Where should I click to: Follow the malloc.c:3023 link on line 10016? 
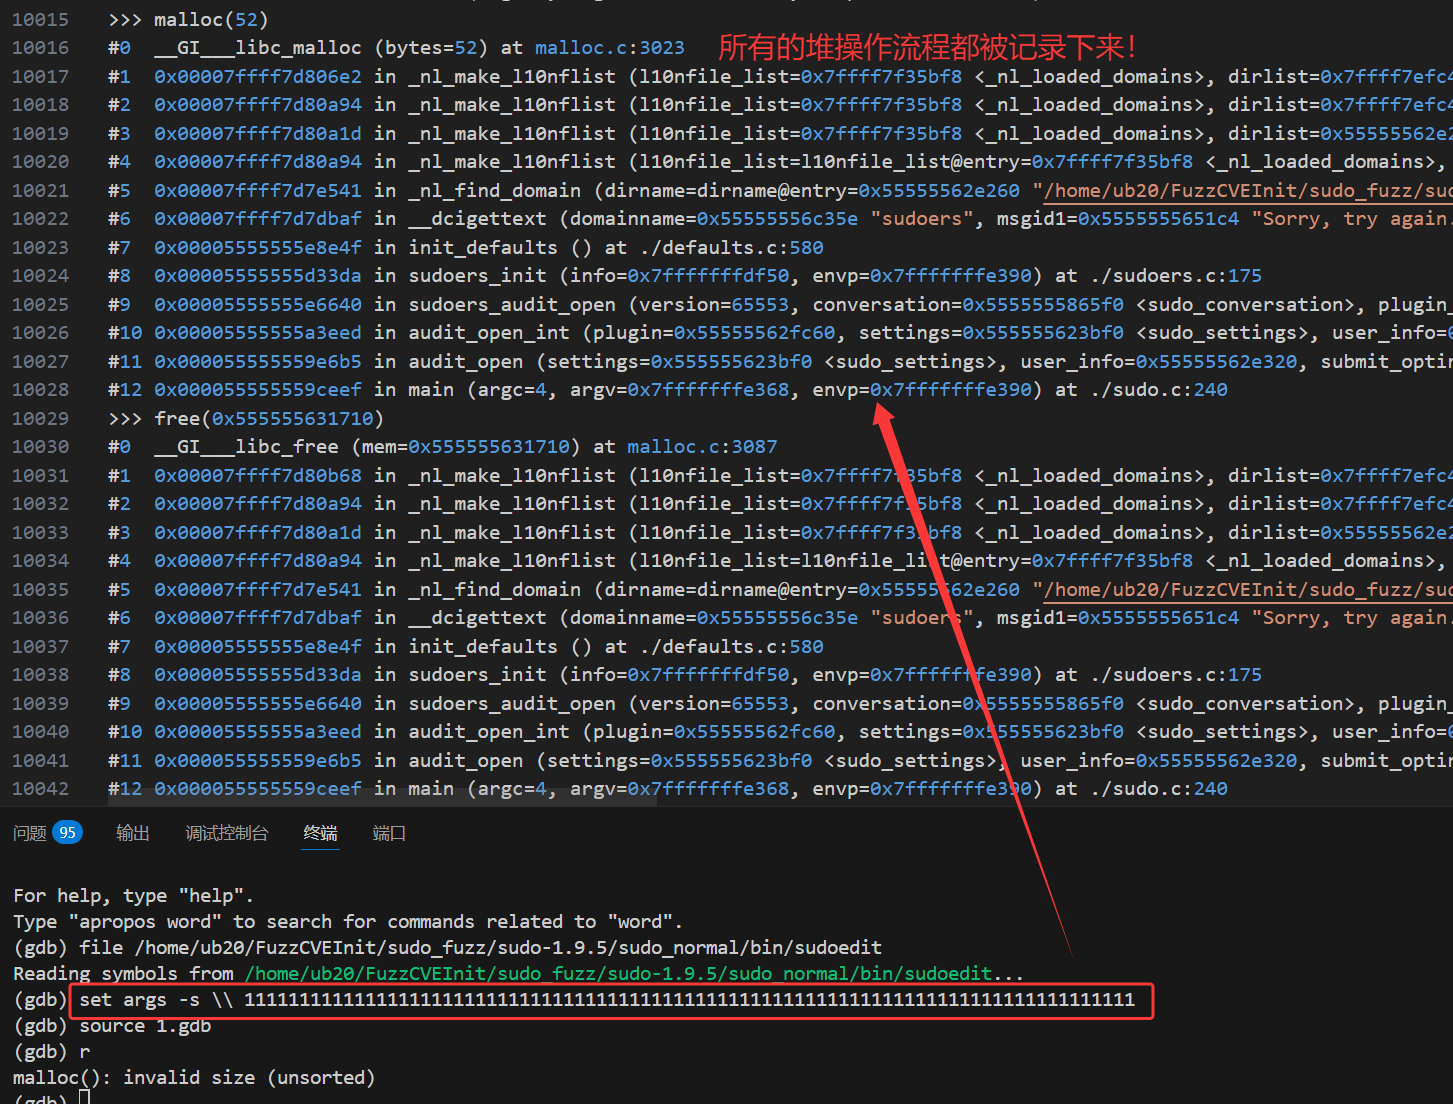click(610, 48)
